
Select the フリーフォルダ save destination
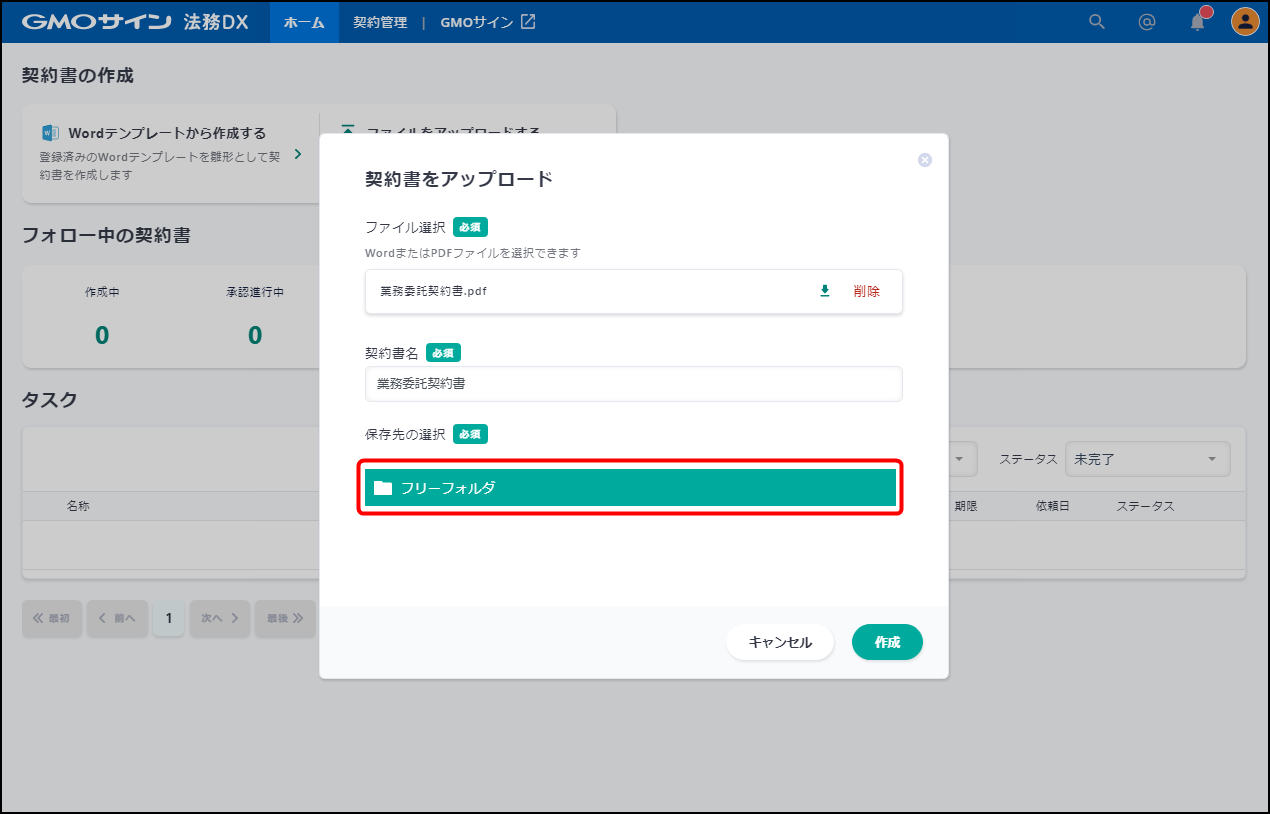click(630, 488)
